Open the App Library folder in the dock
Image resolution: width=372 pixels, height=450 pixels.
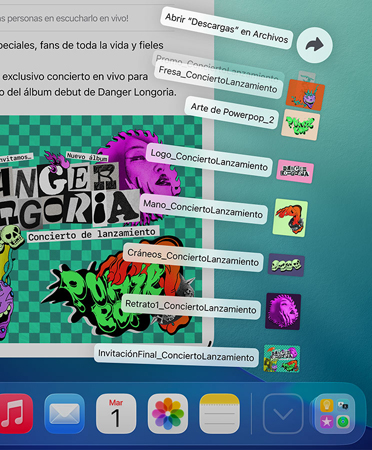pyautogui.click(x=335, y=414)
